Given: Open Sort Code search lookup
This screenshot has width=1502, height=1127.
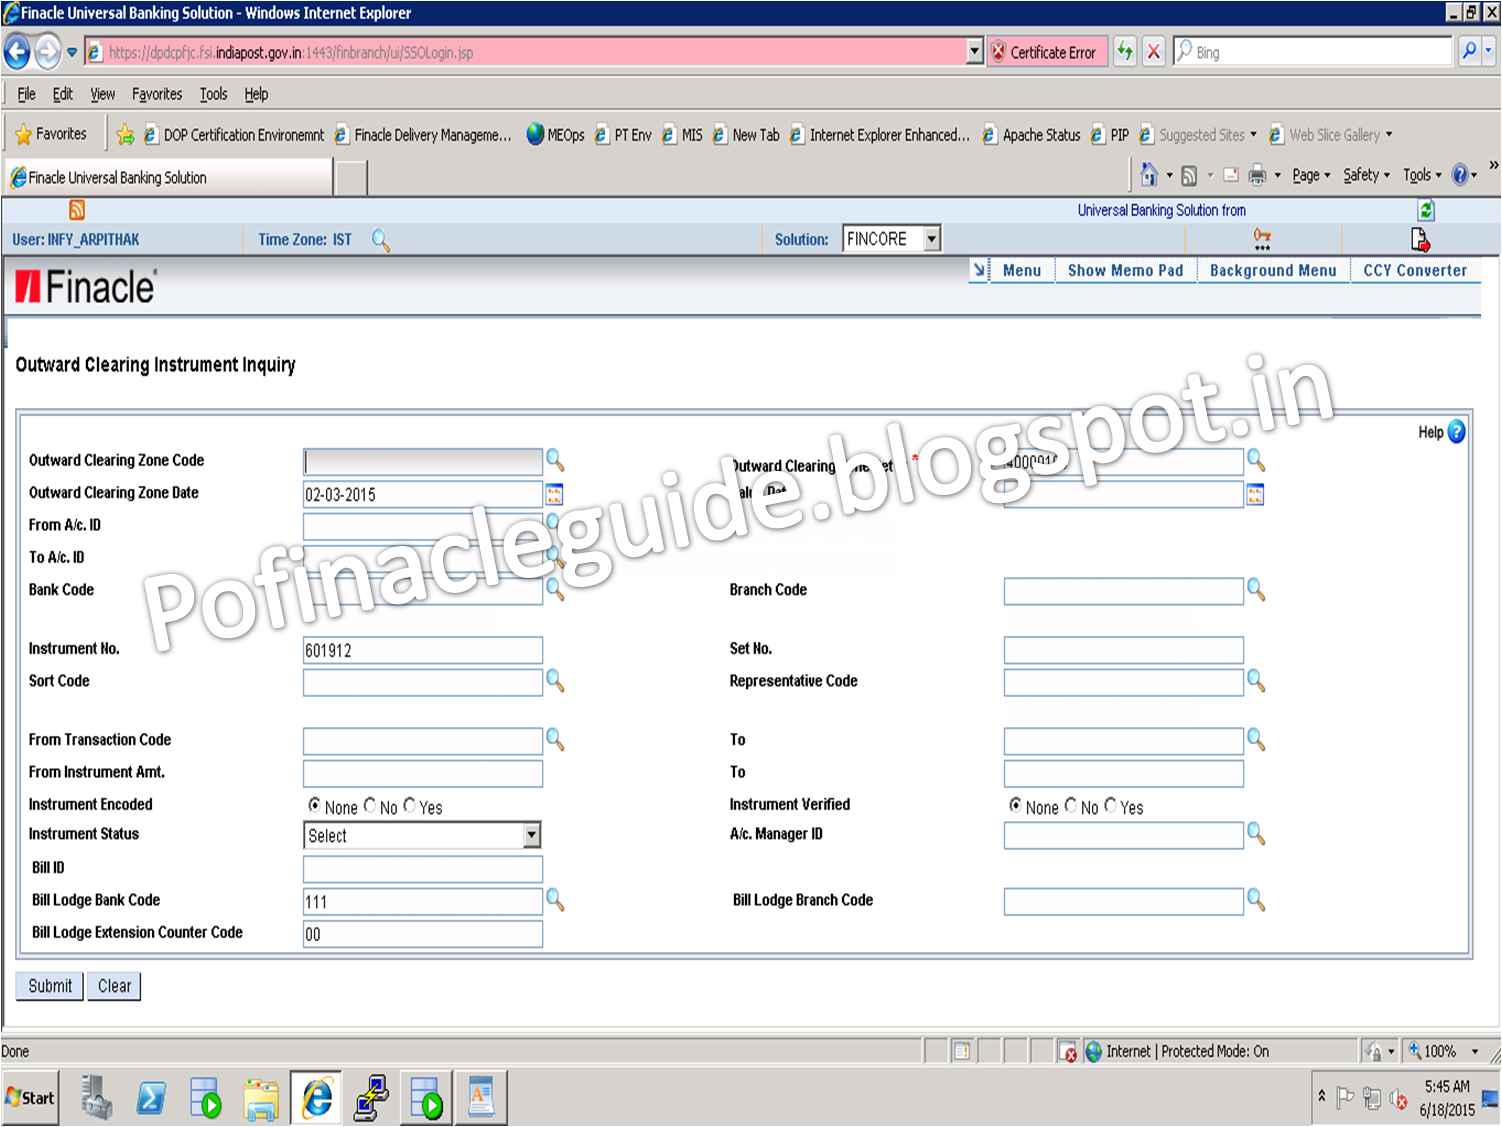Looking at the screenshot, I should coord(555,681).
